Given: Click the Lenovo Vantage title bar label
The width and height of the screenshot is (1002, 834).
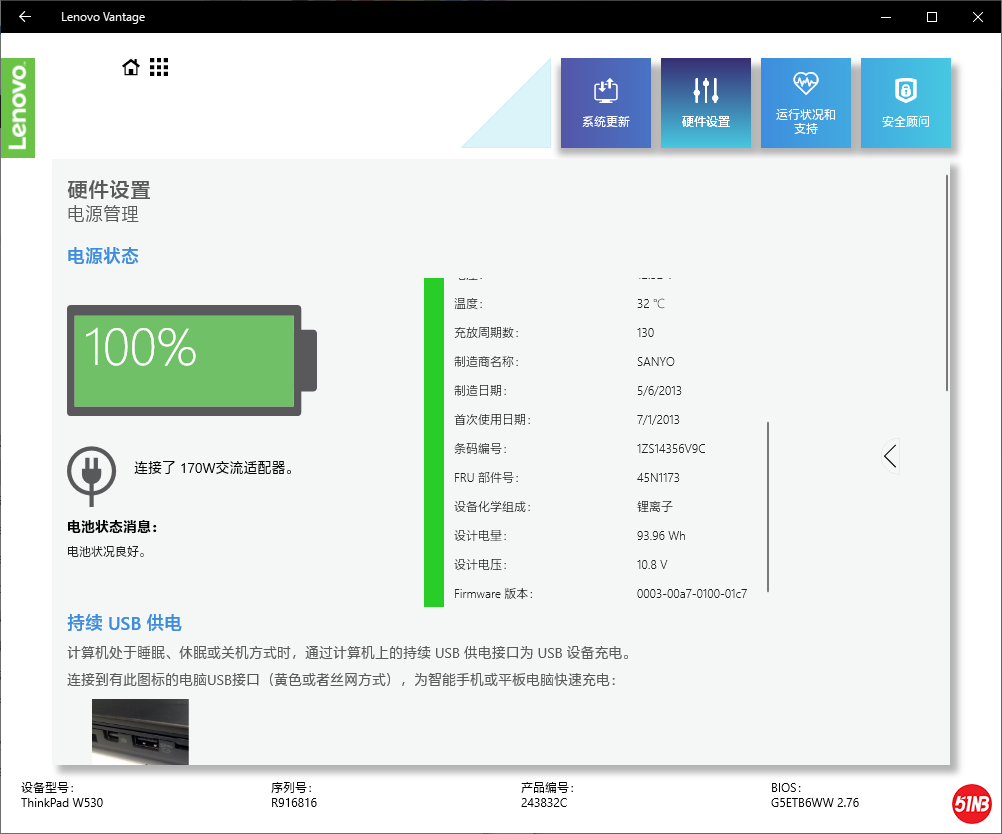Looking at the screenshot, I should (103, 16).
